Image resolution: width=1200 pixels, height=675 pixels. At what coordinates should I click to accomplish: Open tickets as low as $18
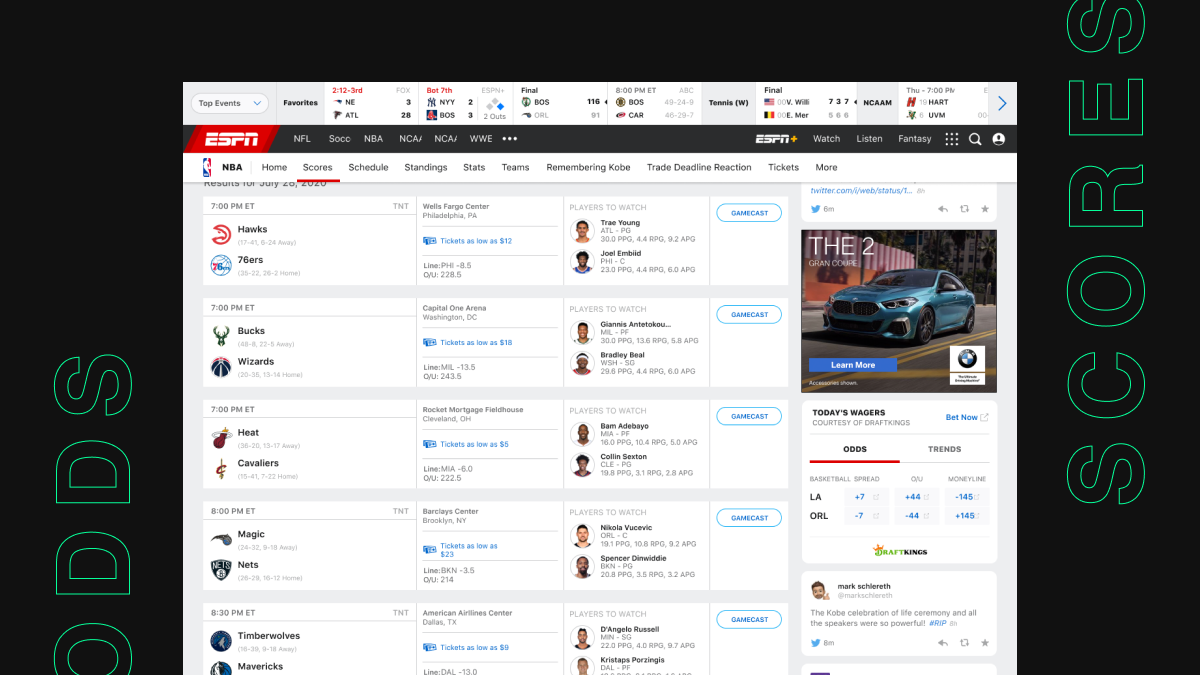(468, 343)
